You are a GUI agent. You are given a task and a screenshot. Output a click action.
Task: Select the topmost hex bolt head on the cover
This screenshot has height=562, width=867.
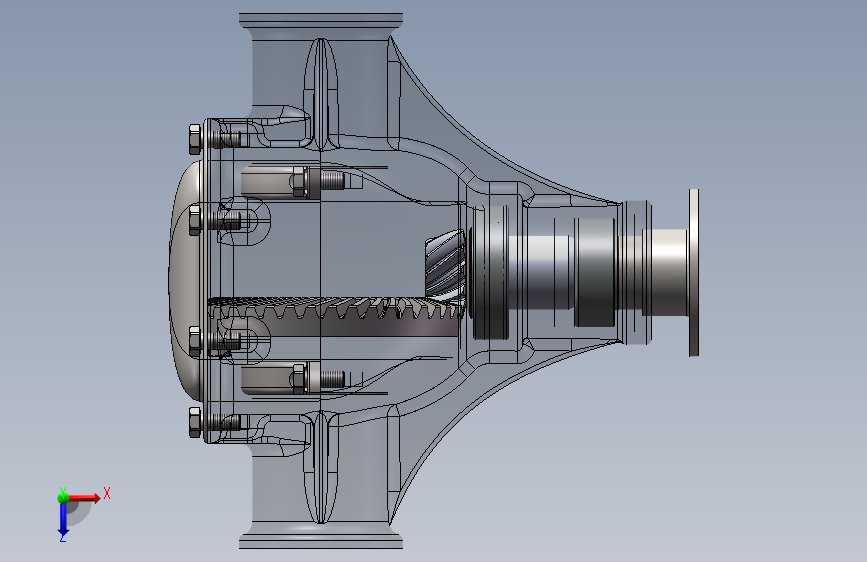point(195,139)
